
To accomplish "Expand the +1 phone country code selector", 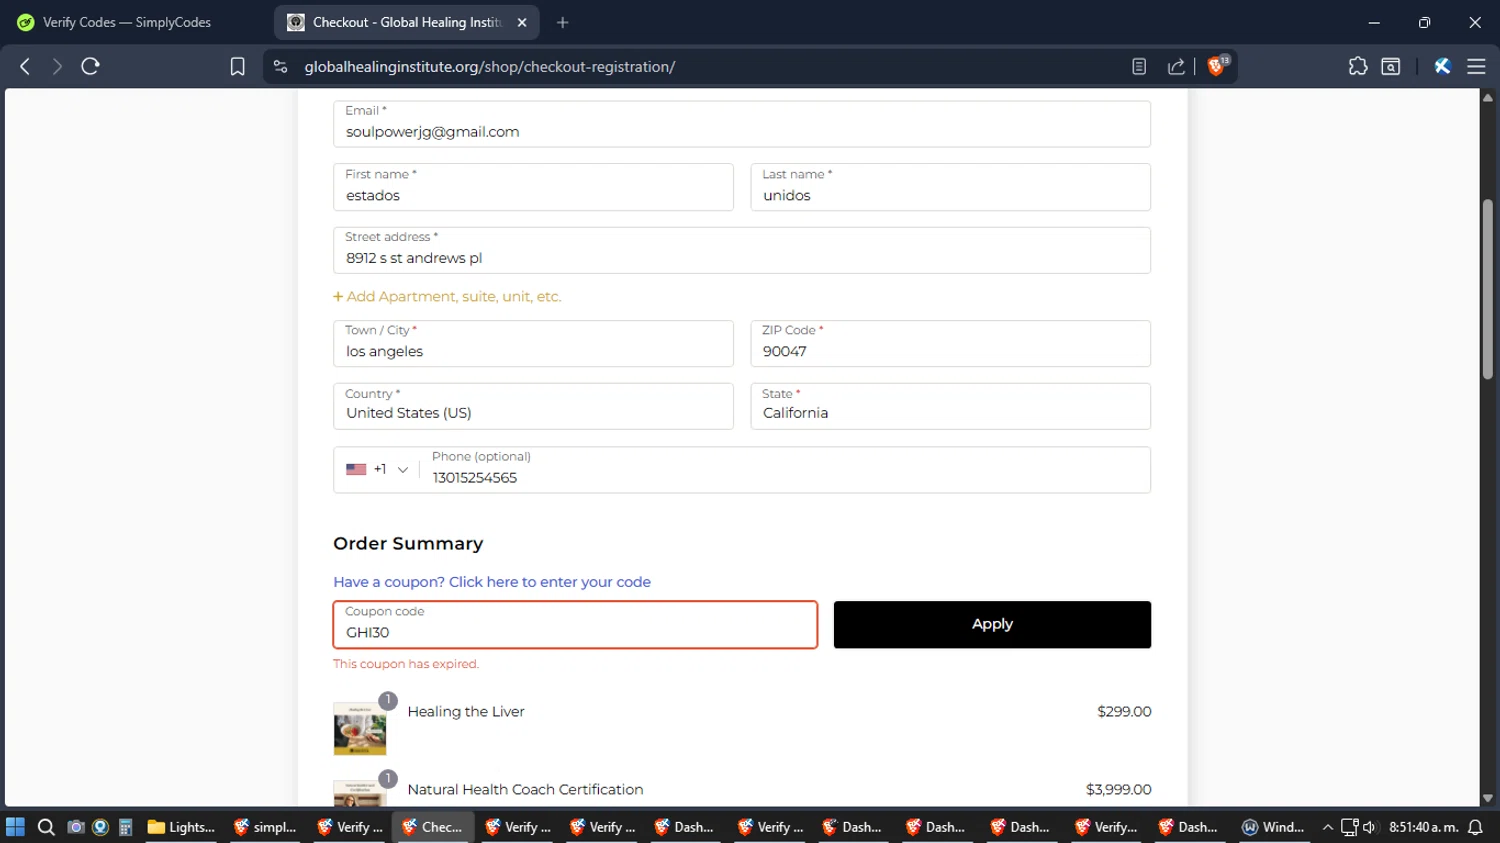I will (x=377, y=469).
